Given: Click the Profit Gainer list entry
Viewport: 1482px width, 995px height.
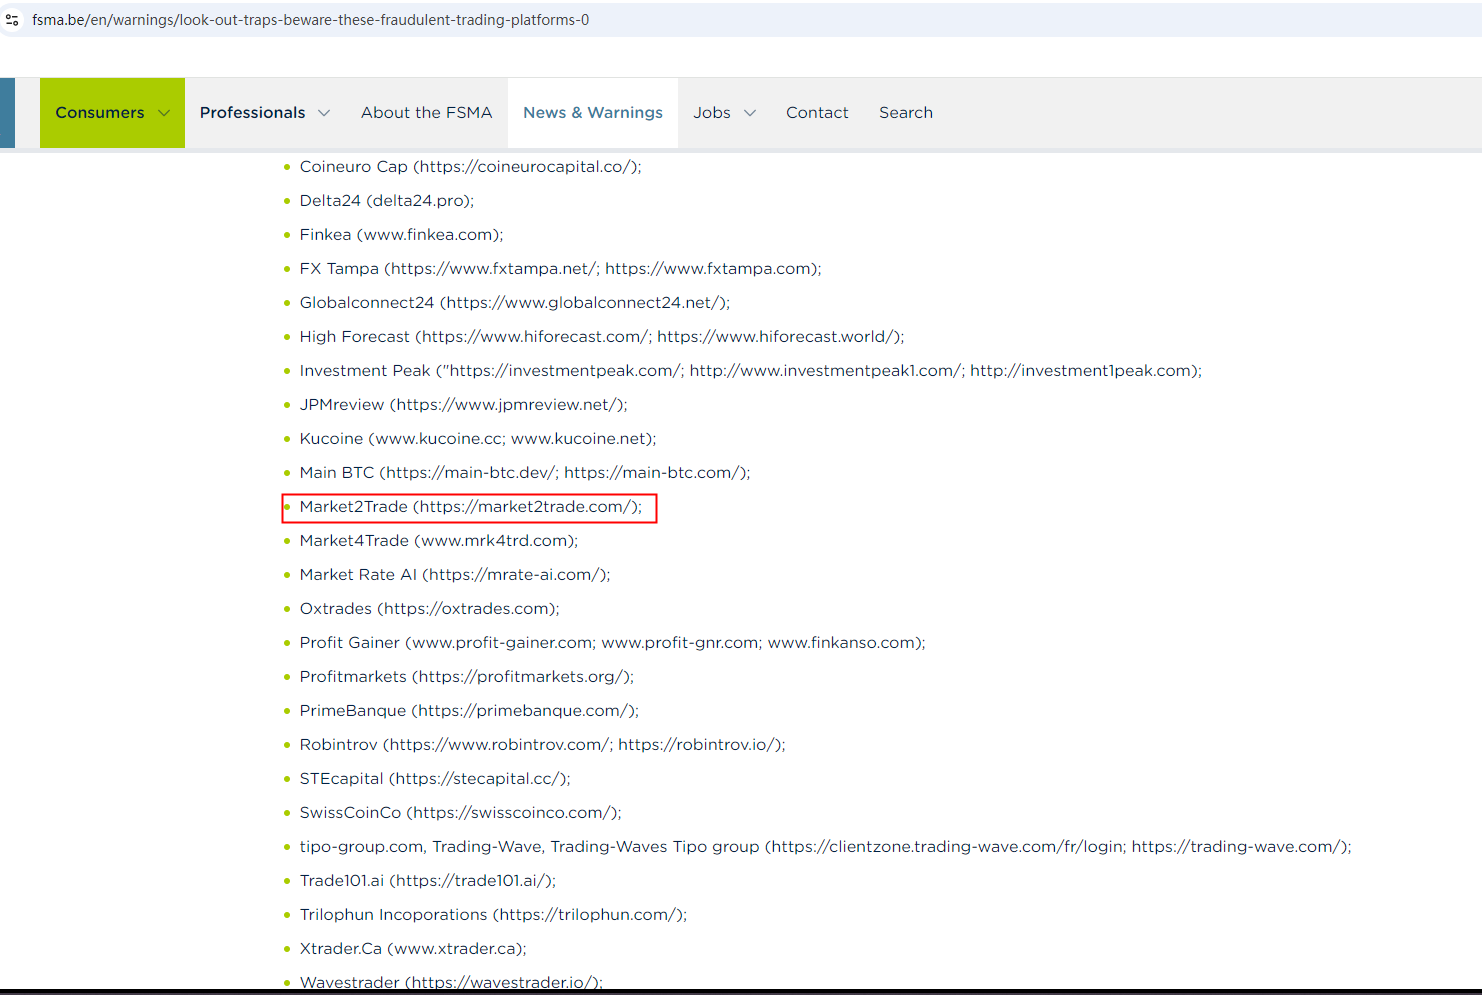Looking at the screenshot, I should point(612,643).
